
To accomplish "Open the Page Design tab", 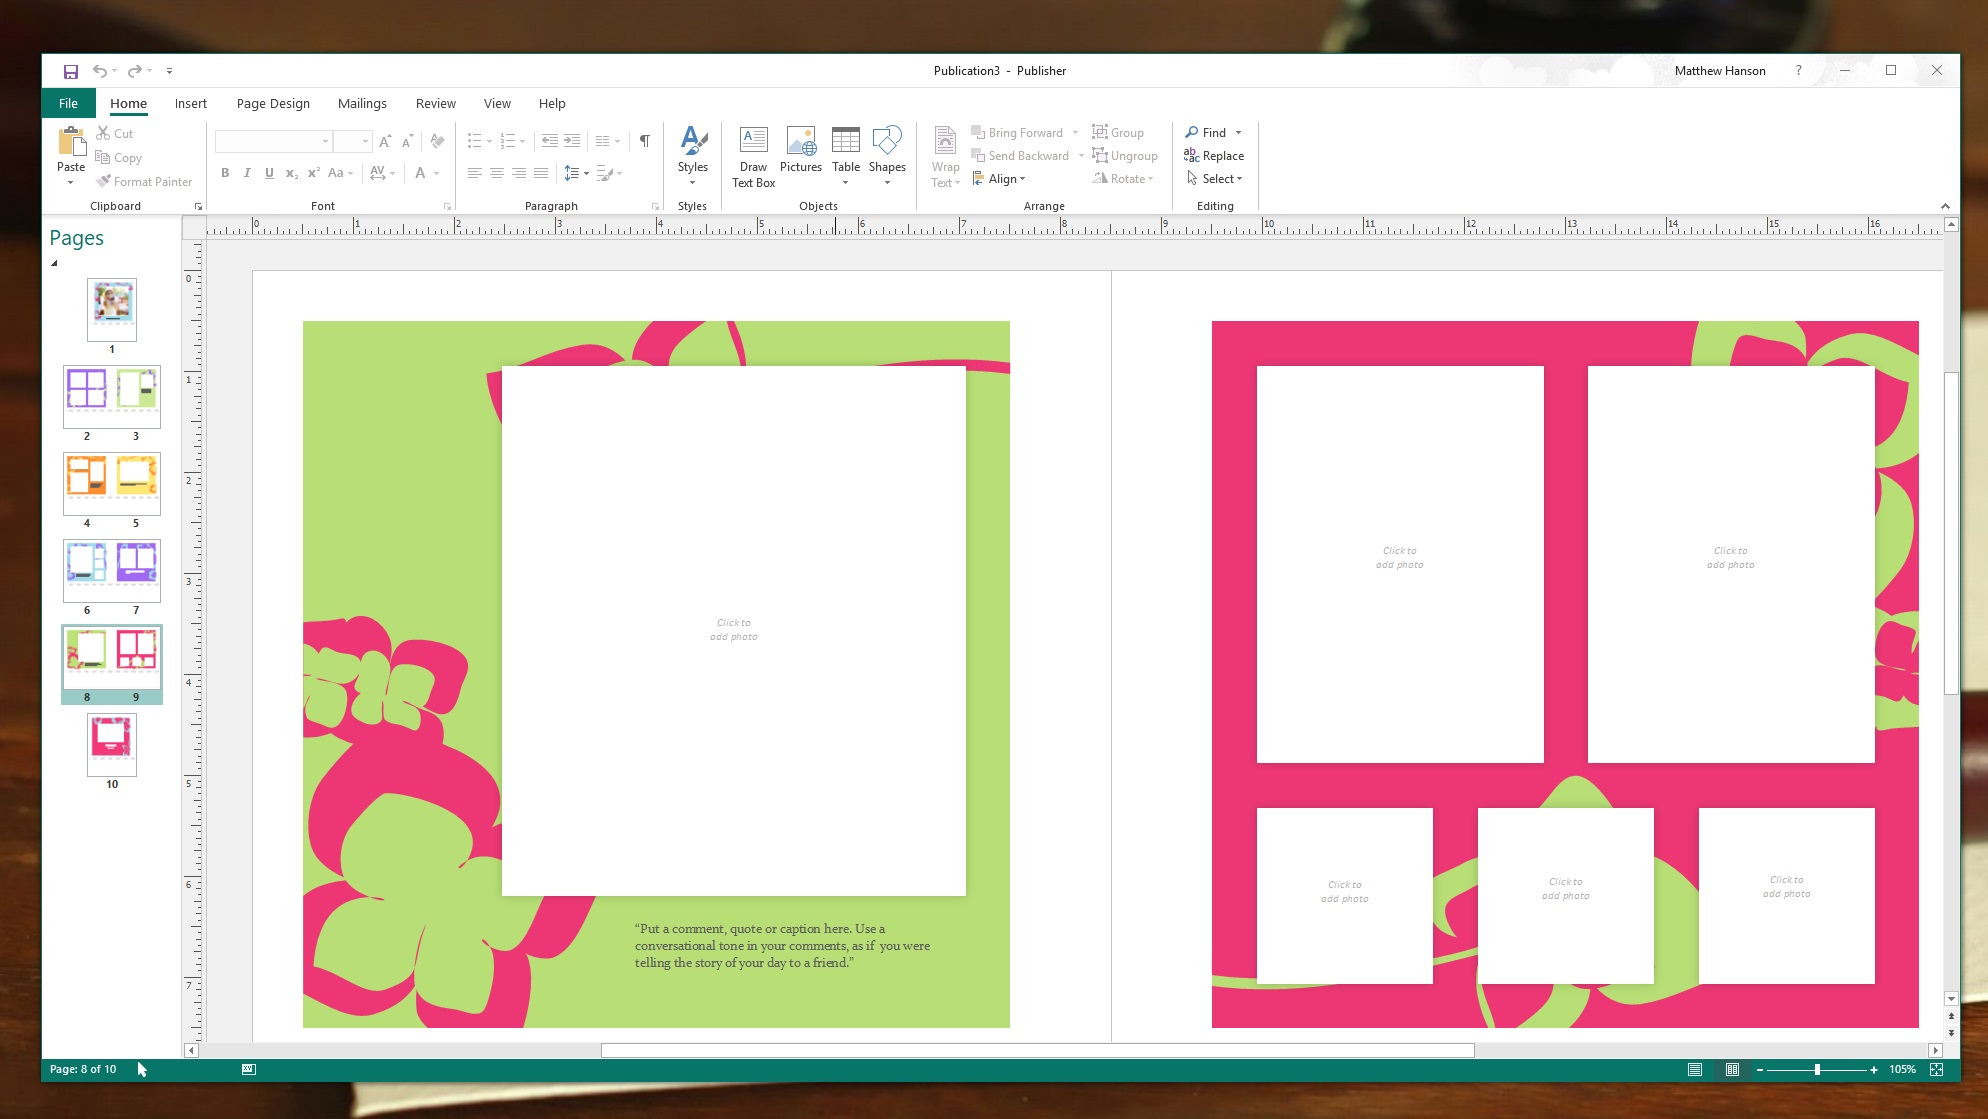I will (273, 104).
